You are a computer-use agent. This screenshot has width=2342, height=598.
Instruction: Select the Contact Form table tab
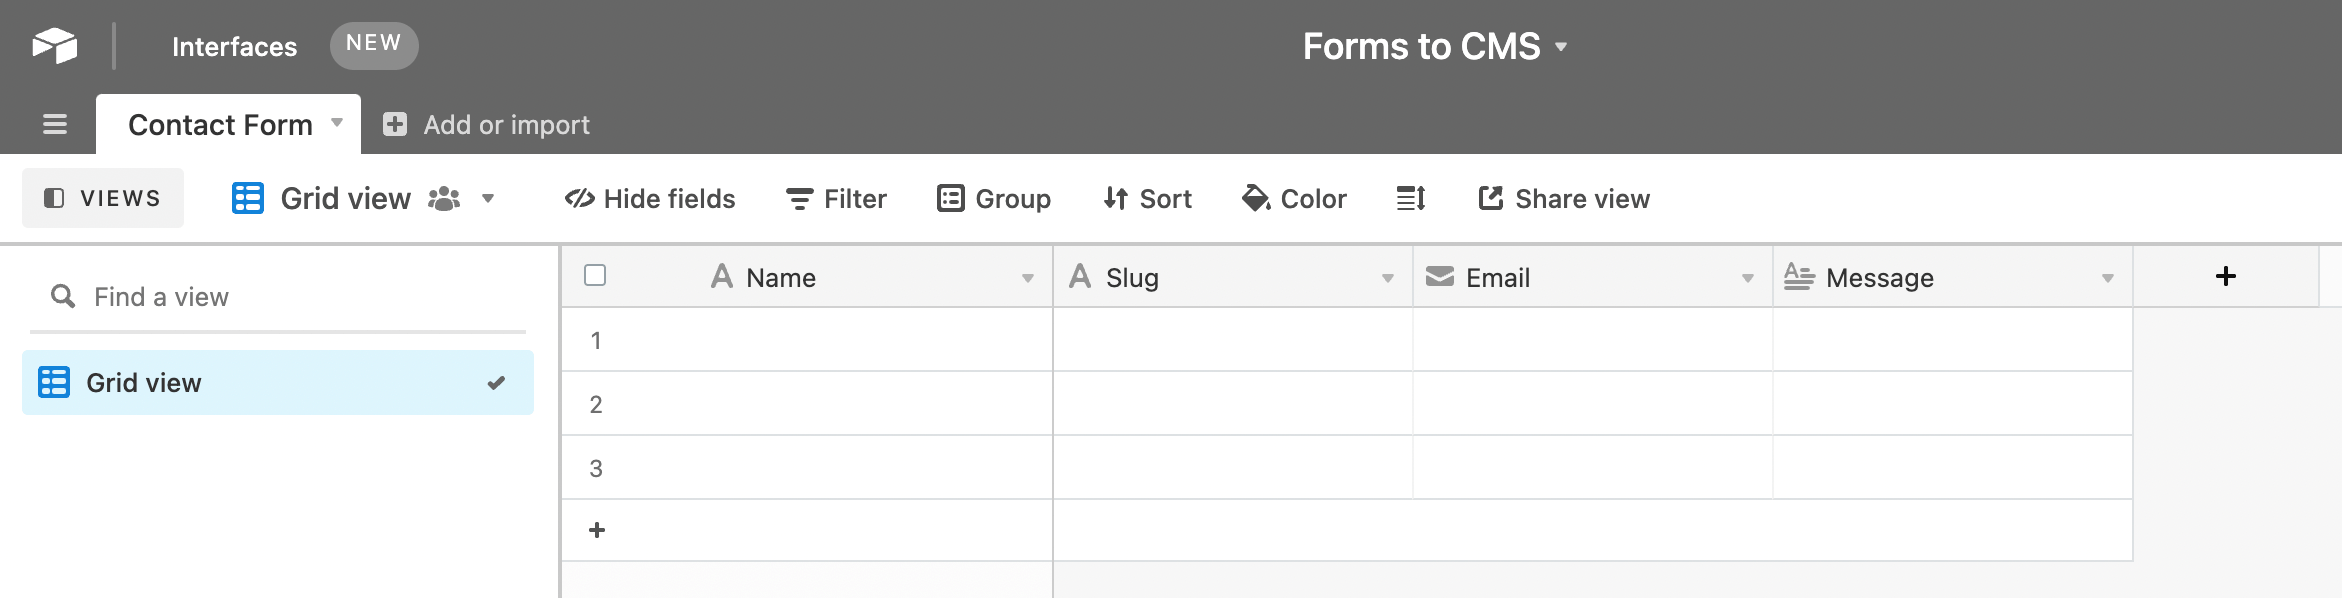click(x=220, y=125)
